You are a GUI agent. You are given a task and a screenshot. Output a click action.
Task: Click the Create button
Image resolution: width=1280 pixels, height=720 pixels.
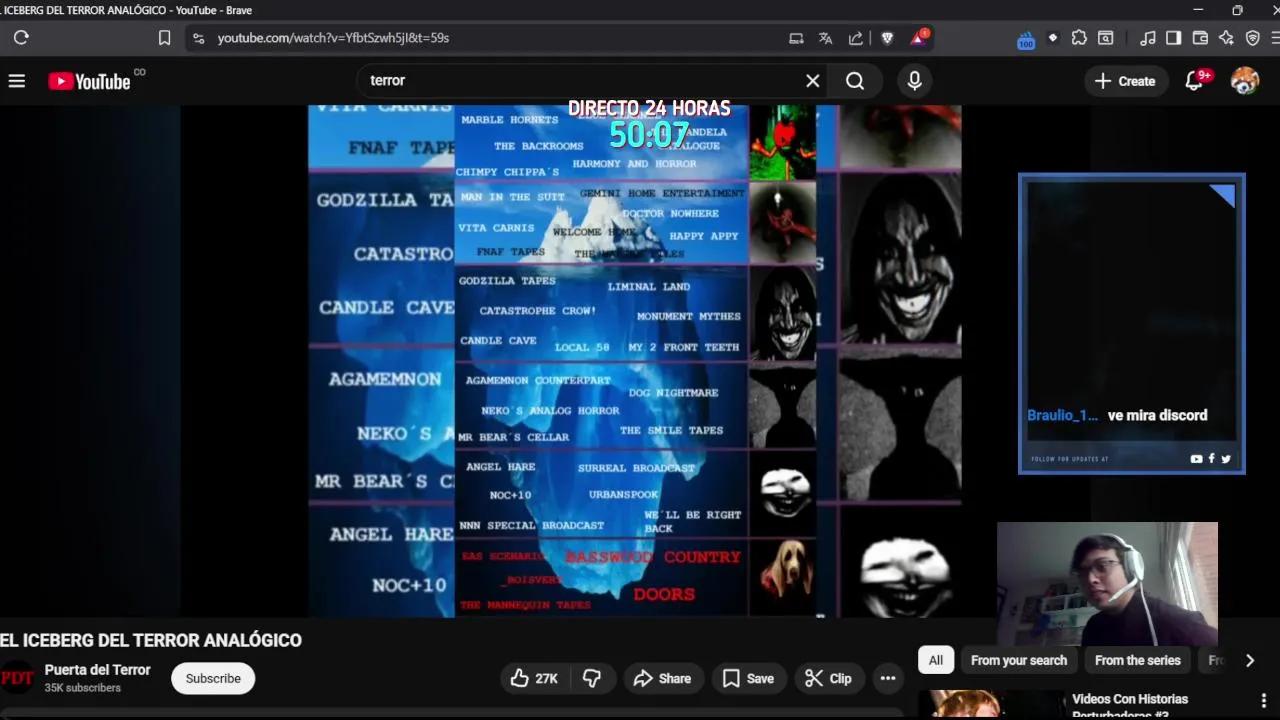1125,81
